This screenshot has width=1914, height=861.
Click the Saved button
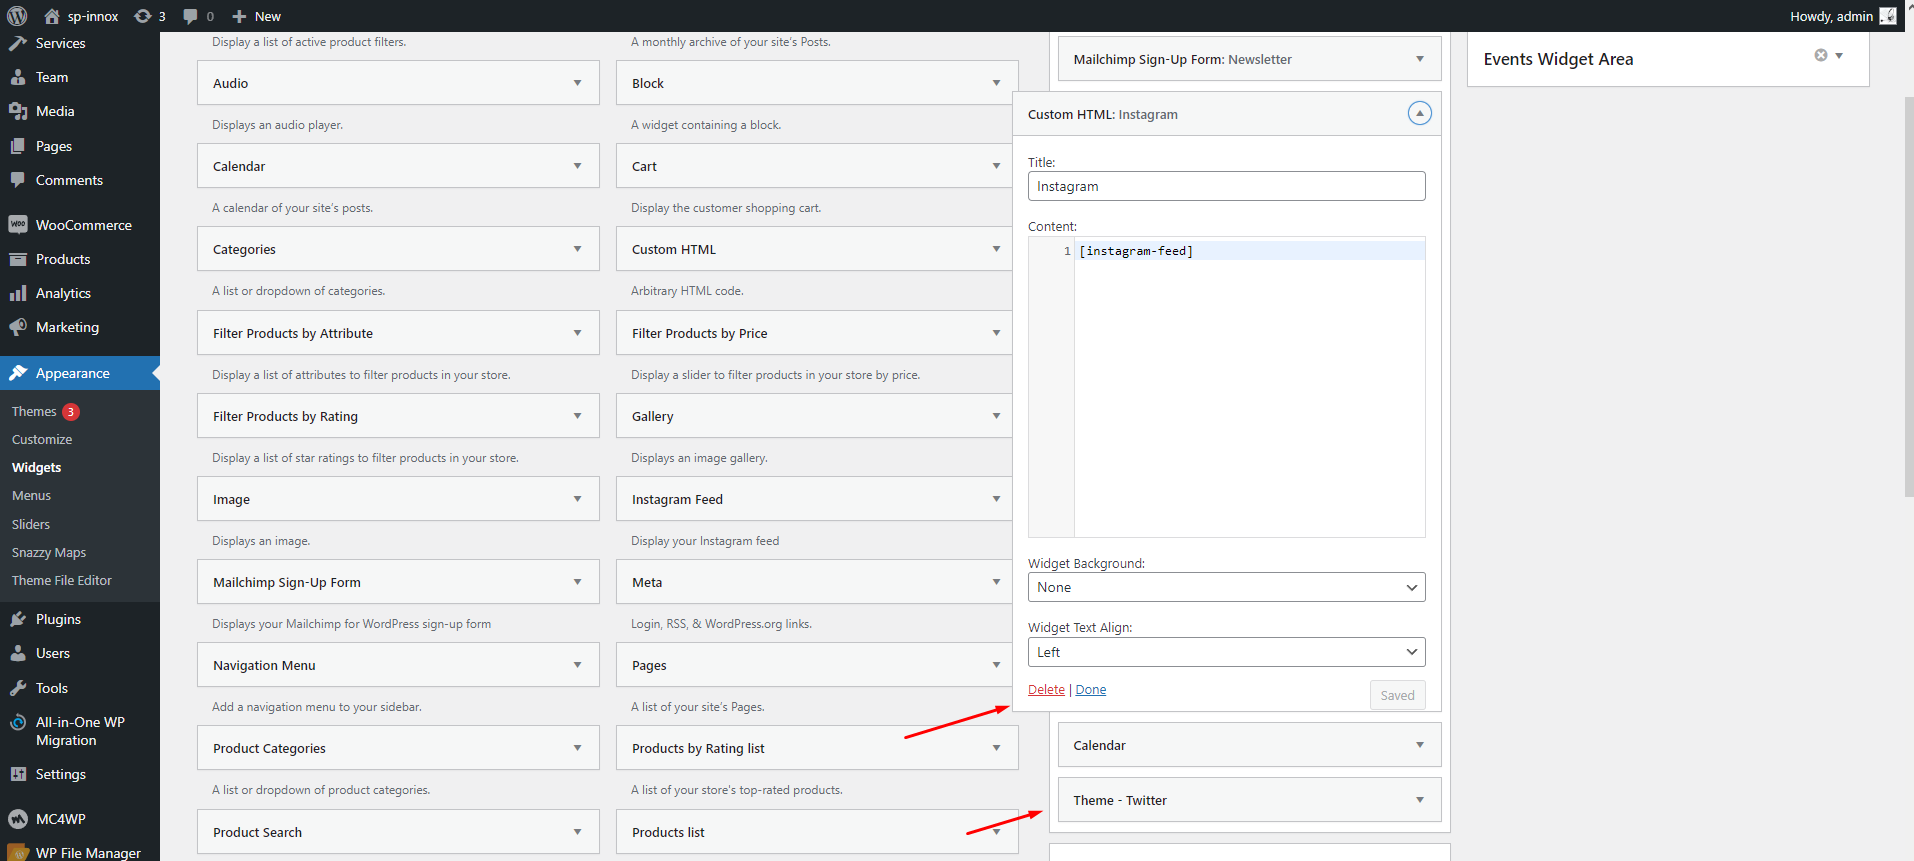(x=1397, y=695)
